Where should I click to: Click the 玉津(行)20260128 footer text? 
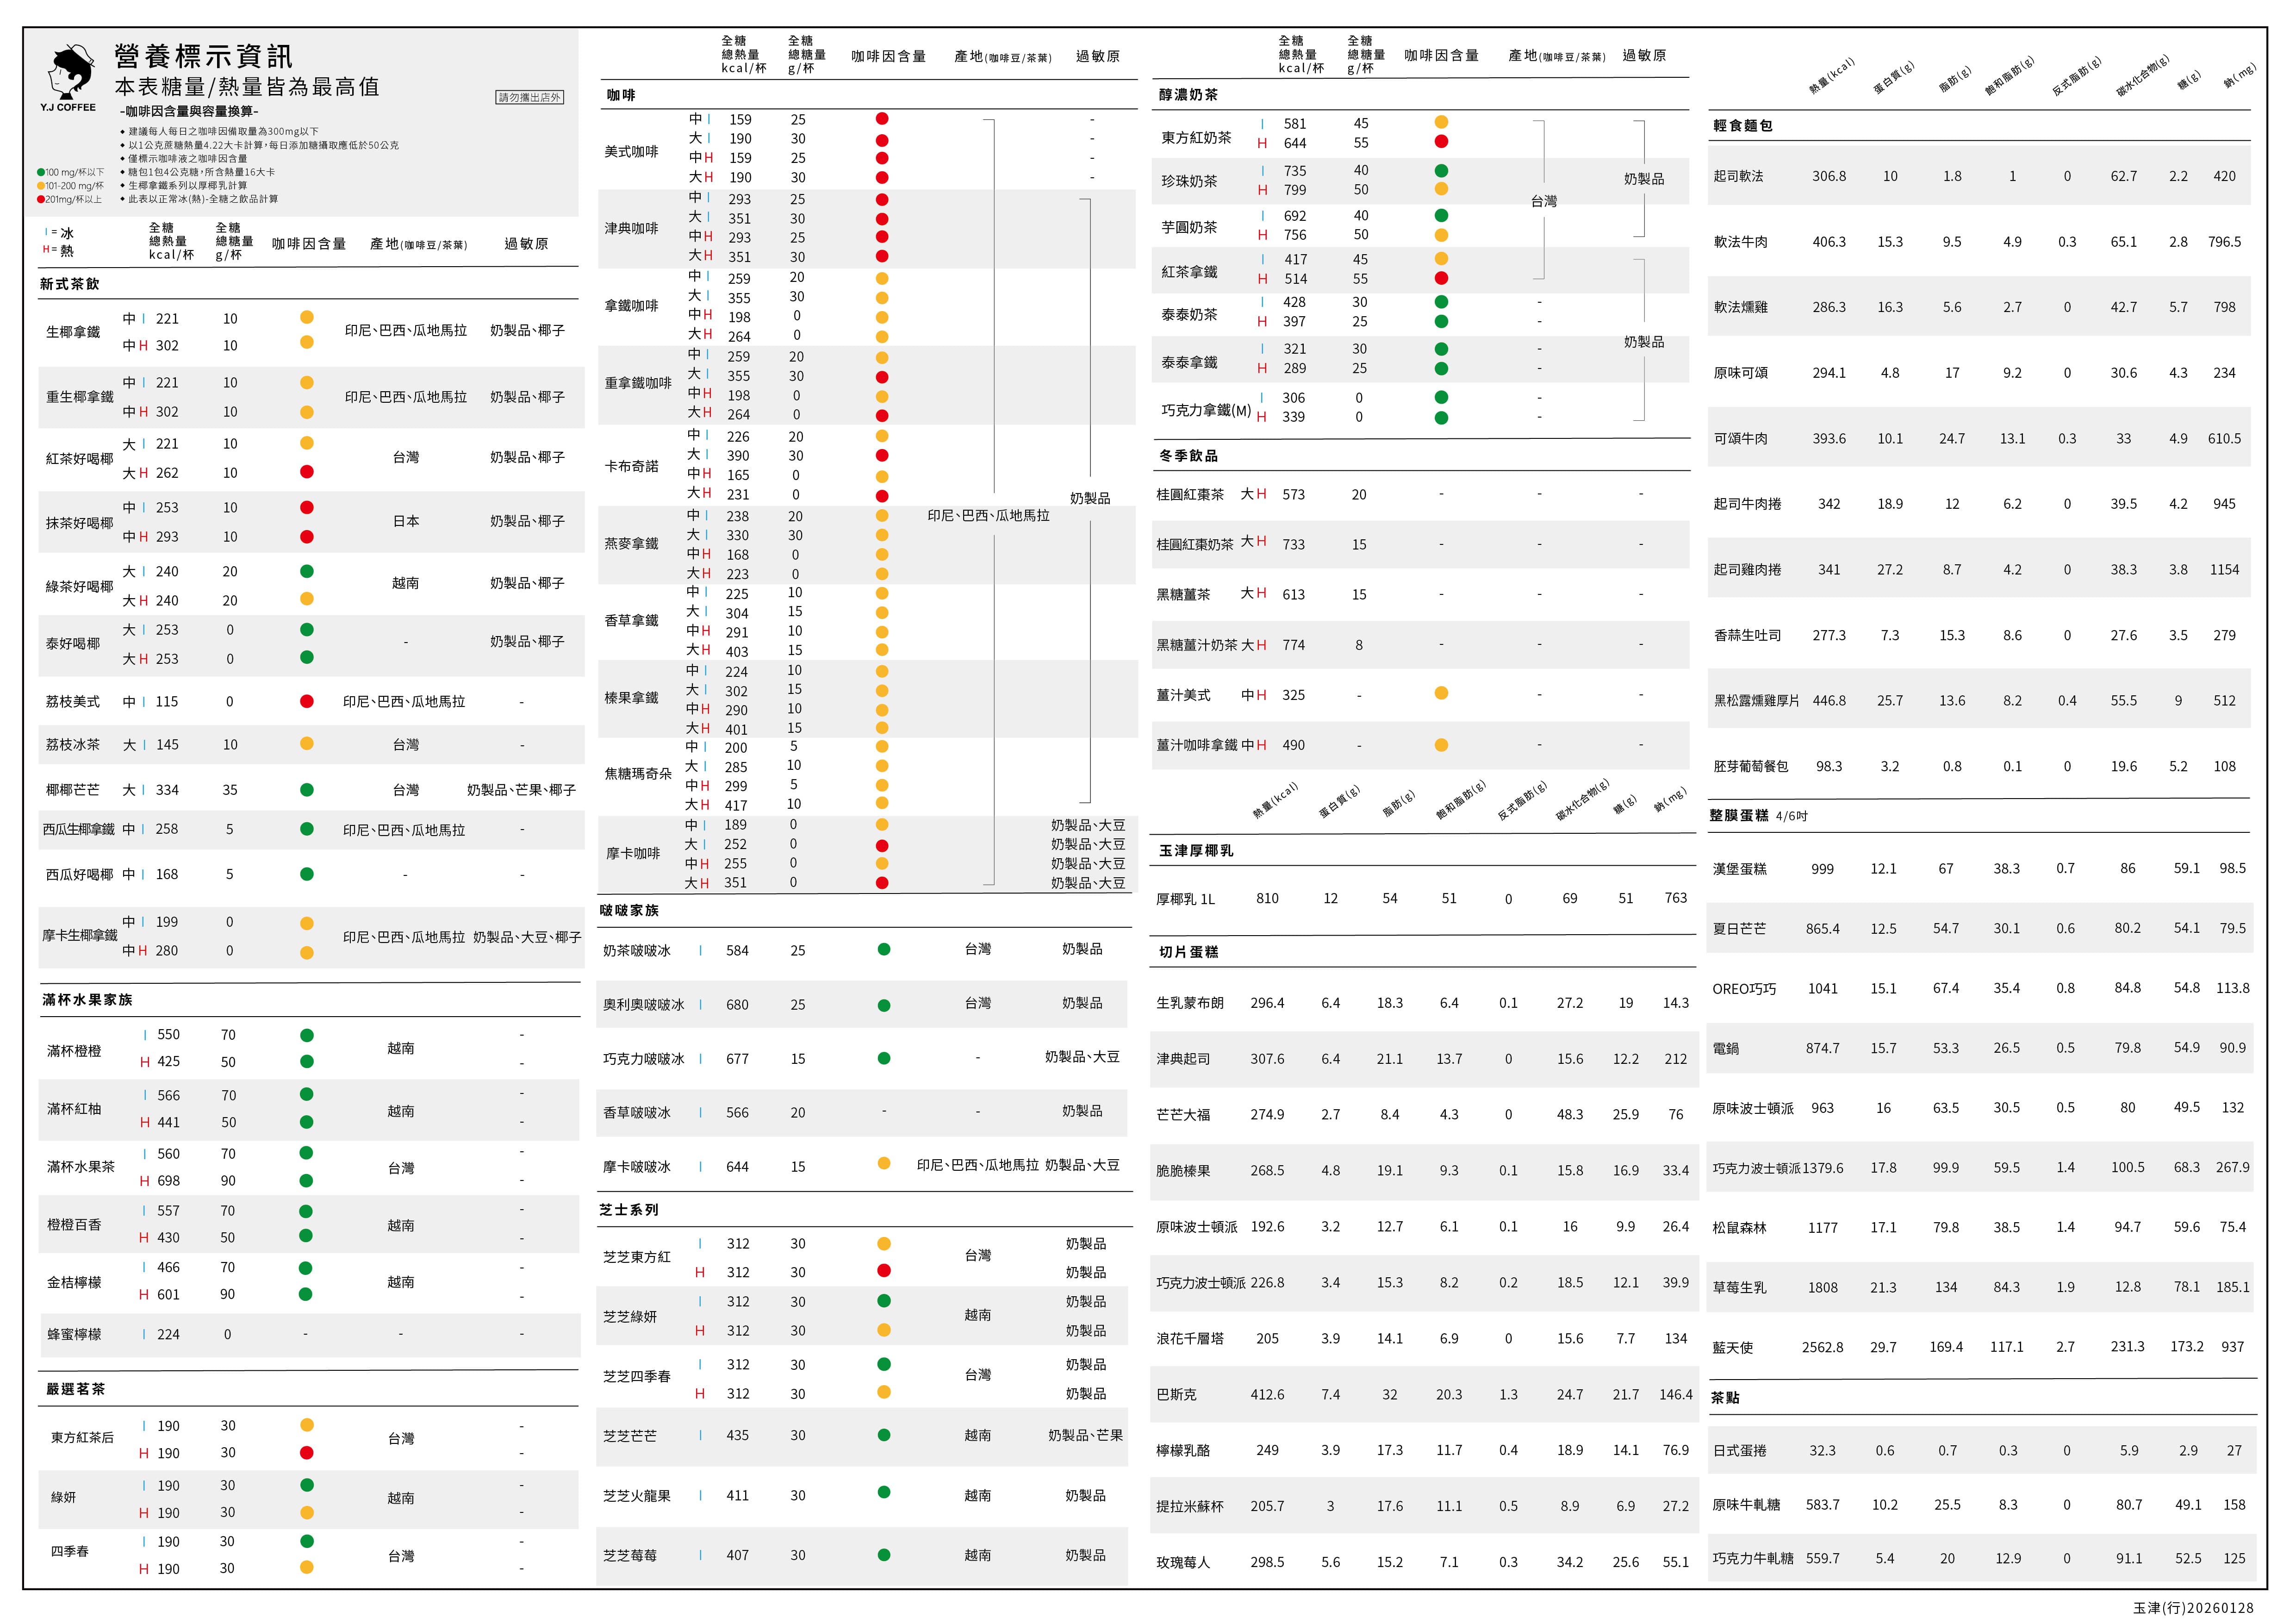[2193, 1607]
